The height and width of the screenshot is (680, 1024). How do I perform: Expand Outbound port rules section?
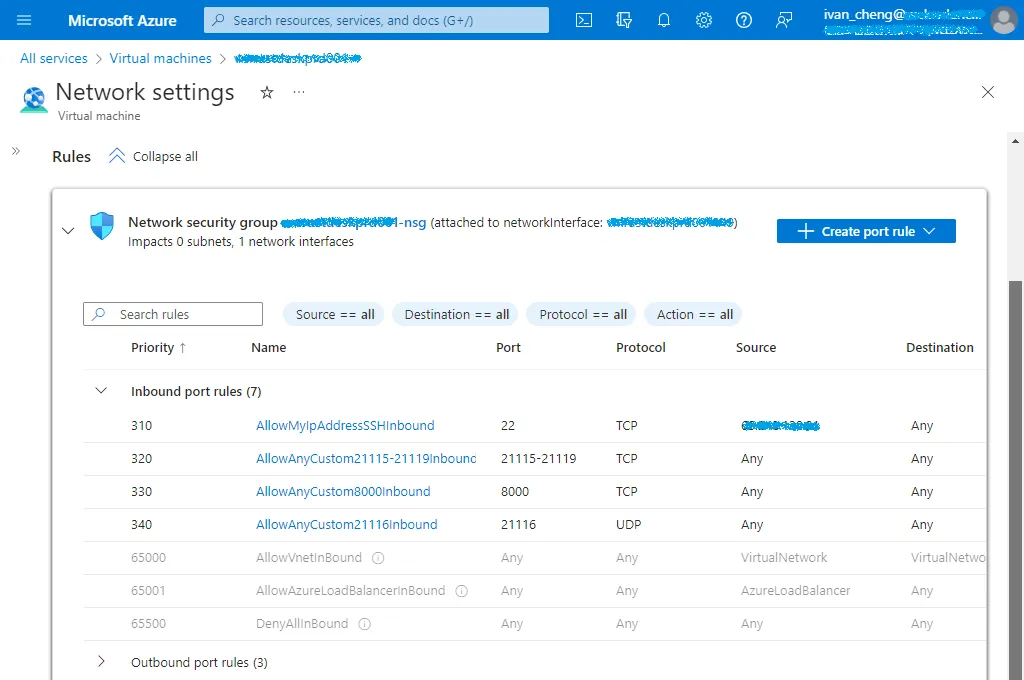(x=101, y=661)
